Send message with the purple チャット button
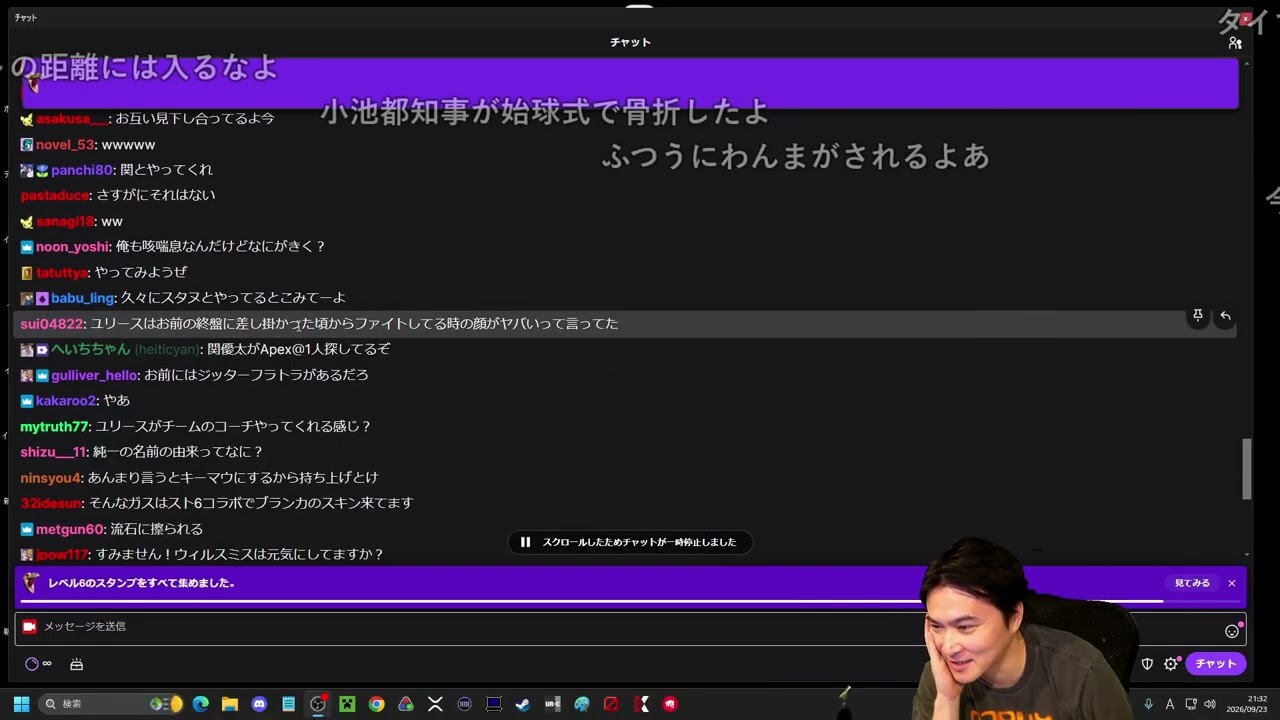 (1216, 663)
